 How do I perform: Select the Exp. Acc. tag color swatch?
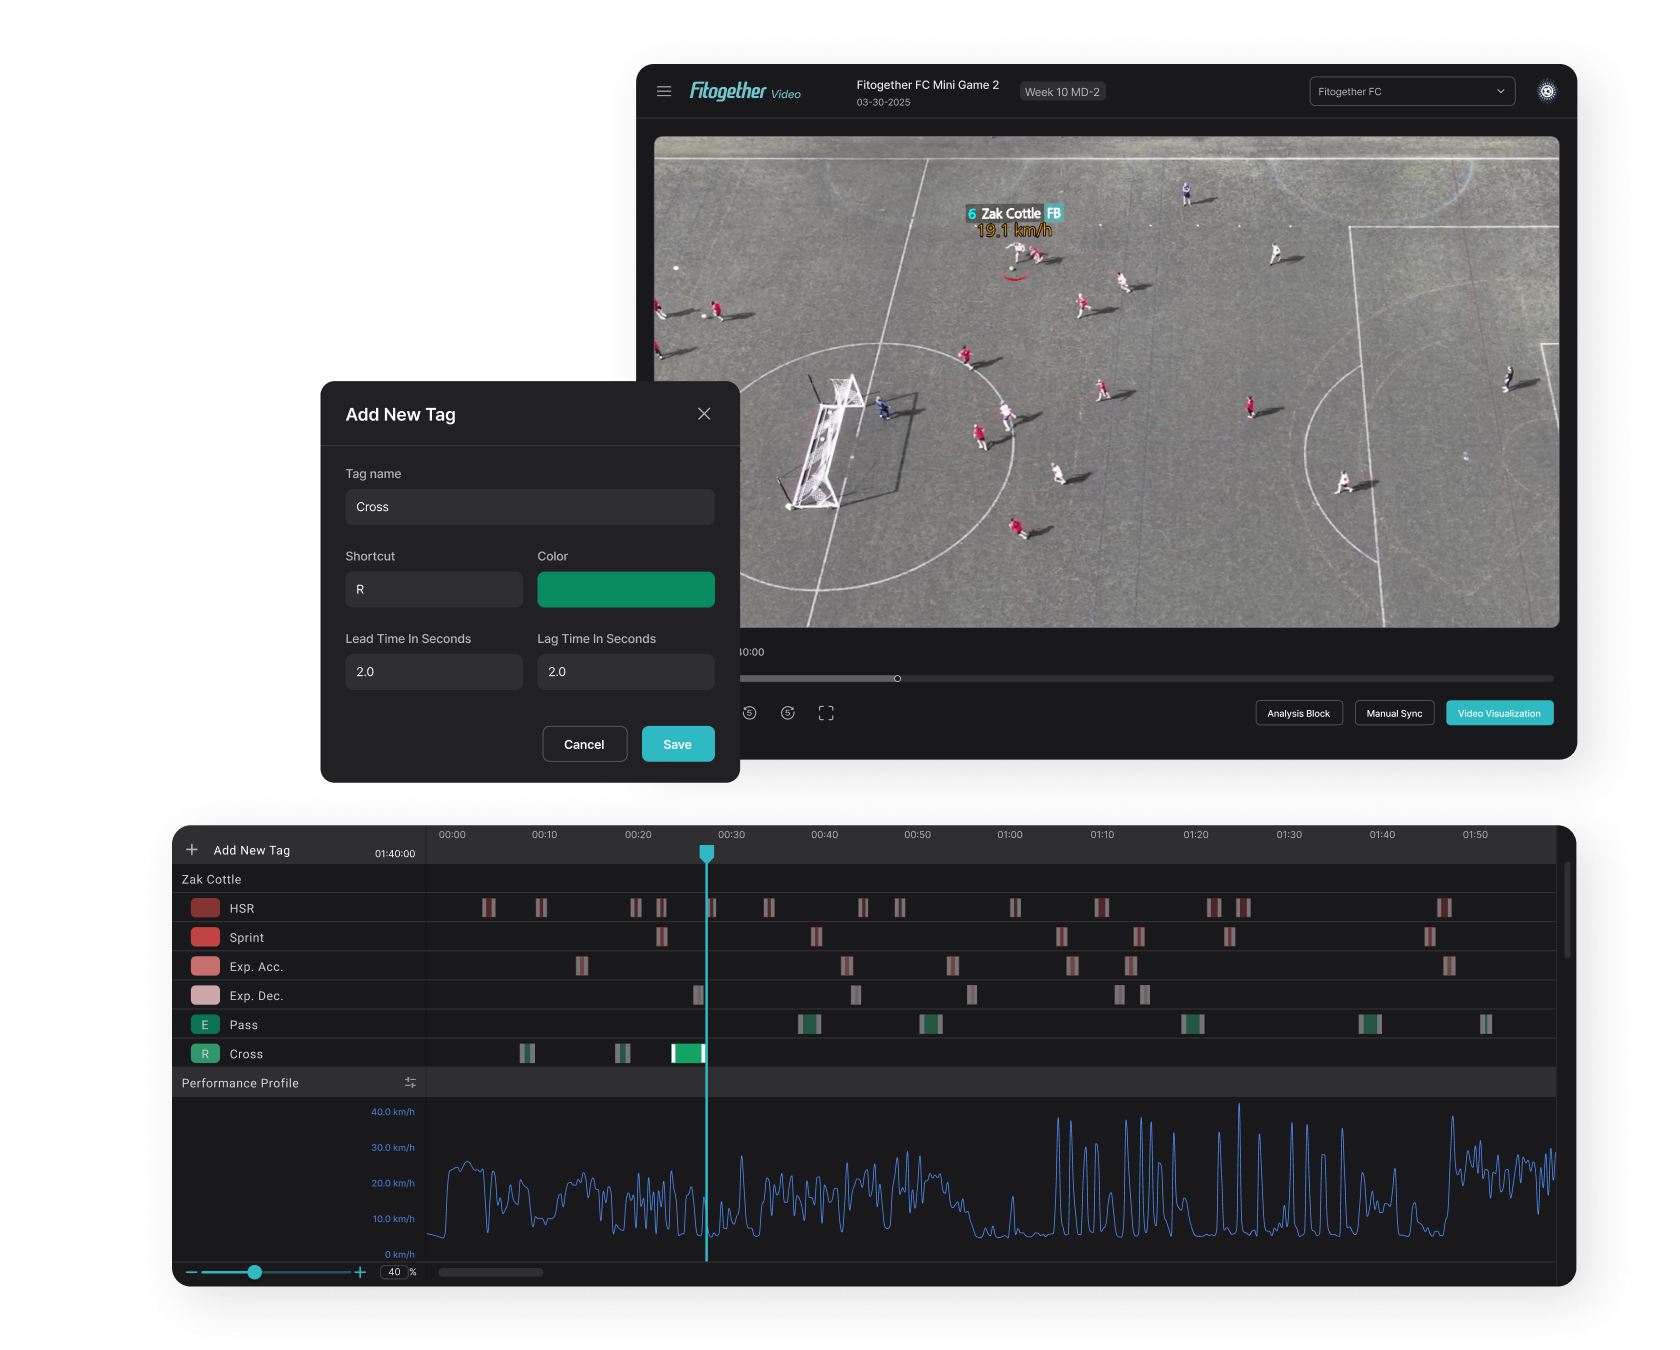pos(205,966)
